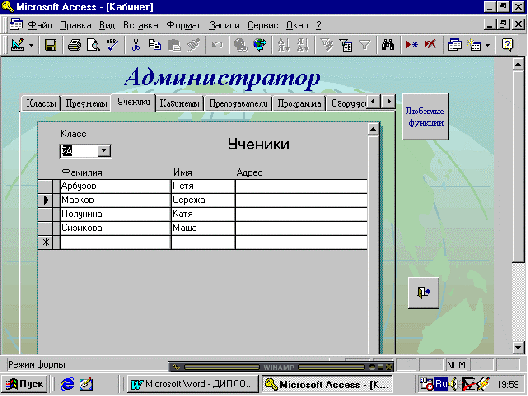Expand the Класс combo box

[x=104, y=151]
